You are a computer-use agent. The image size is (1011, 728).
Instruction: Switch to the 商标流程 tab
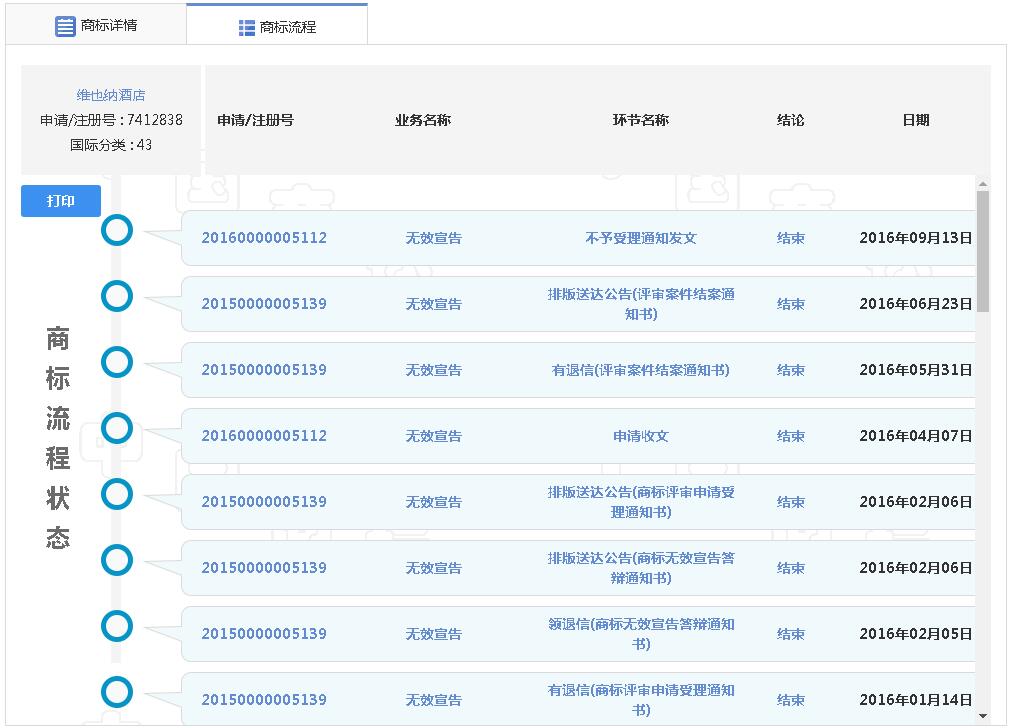click(x=277, y=27)
